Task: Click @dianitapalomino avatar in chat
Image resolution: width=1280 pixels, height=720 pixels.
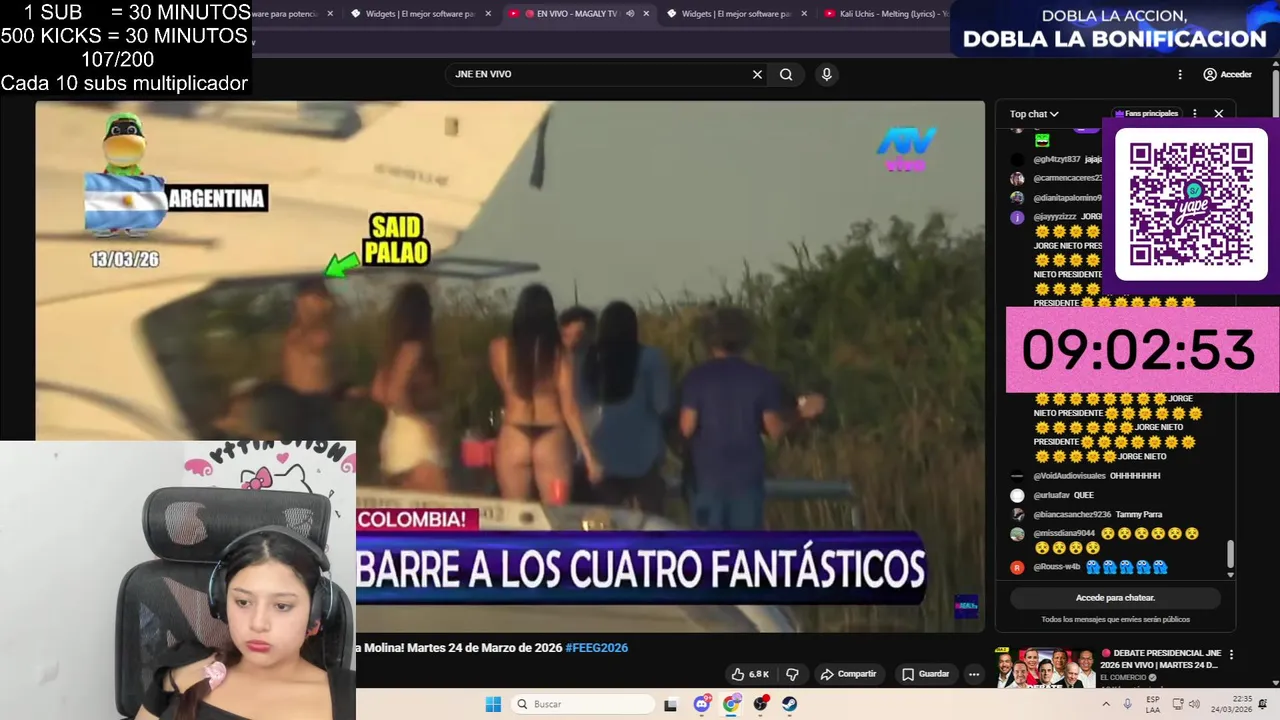Action: (x=1017, y=198)
